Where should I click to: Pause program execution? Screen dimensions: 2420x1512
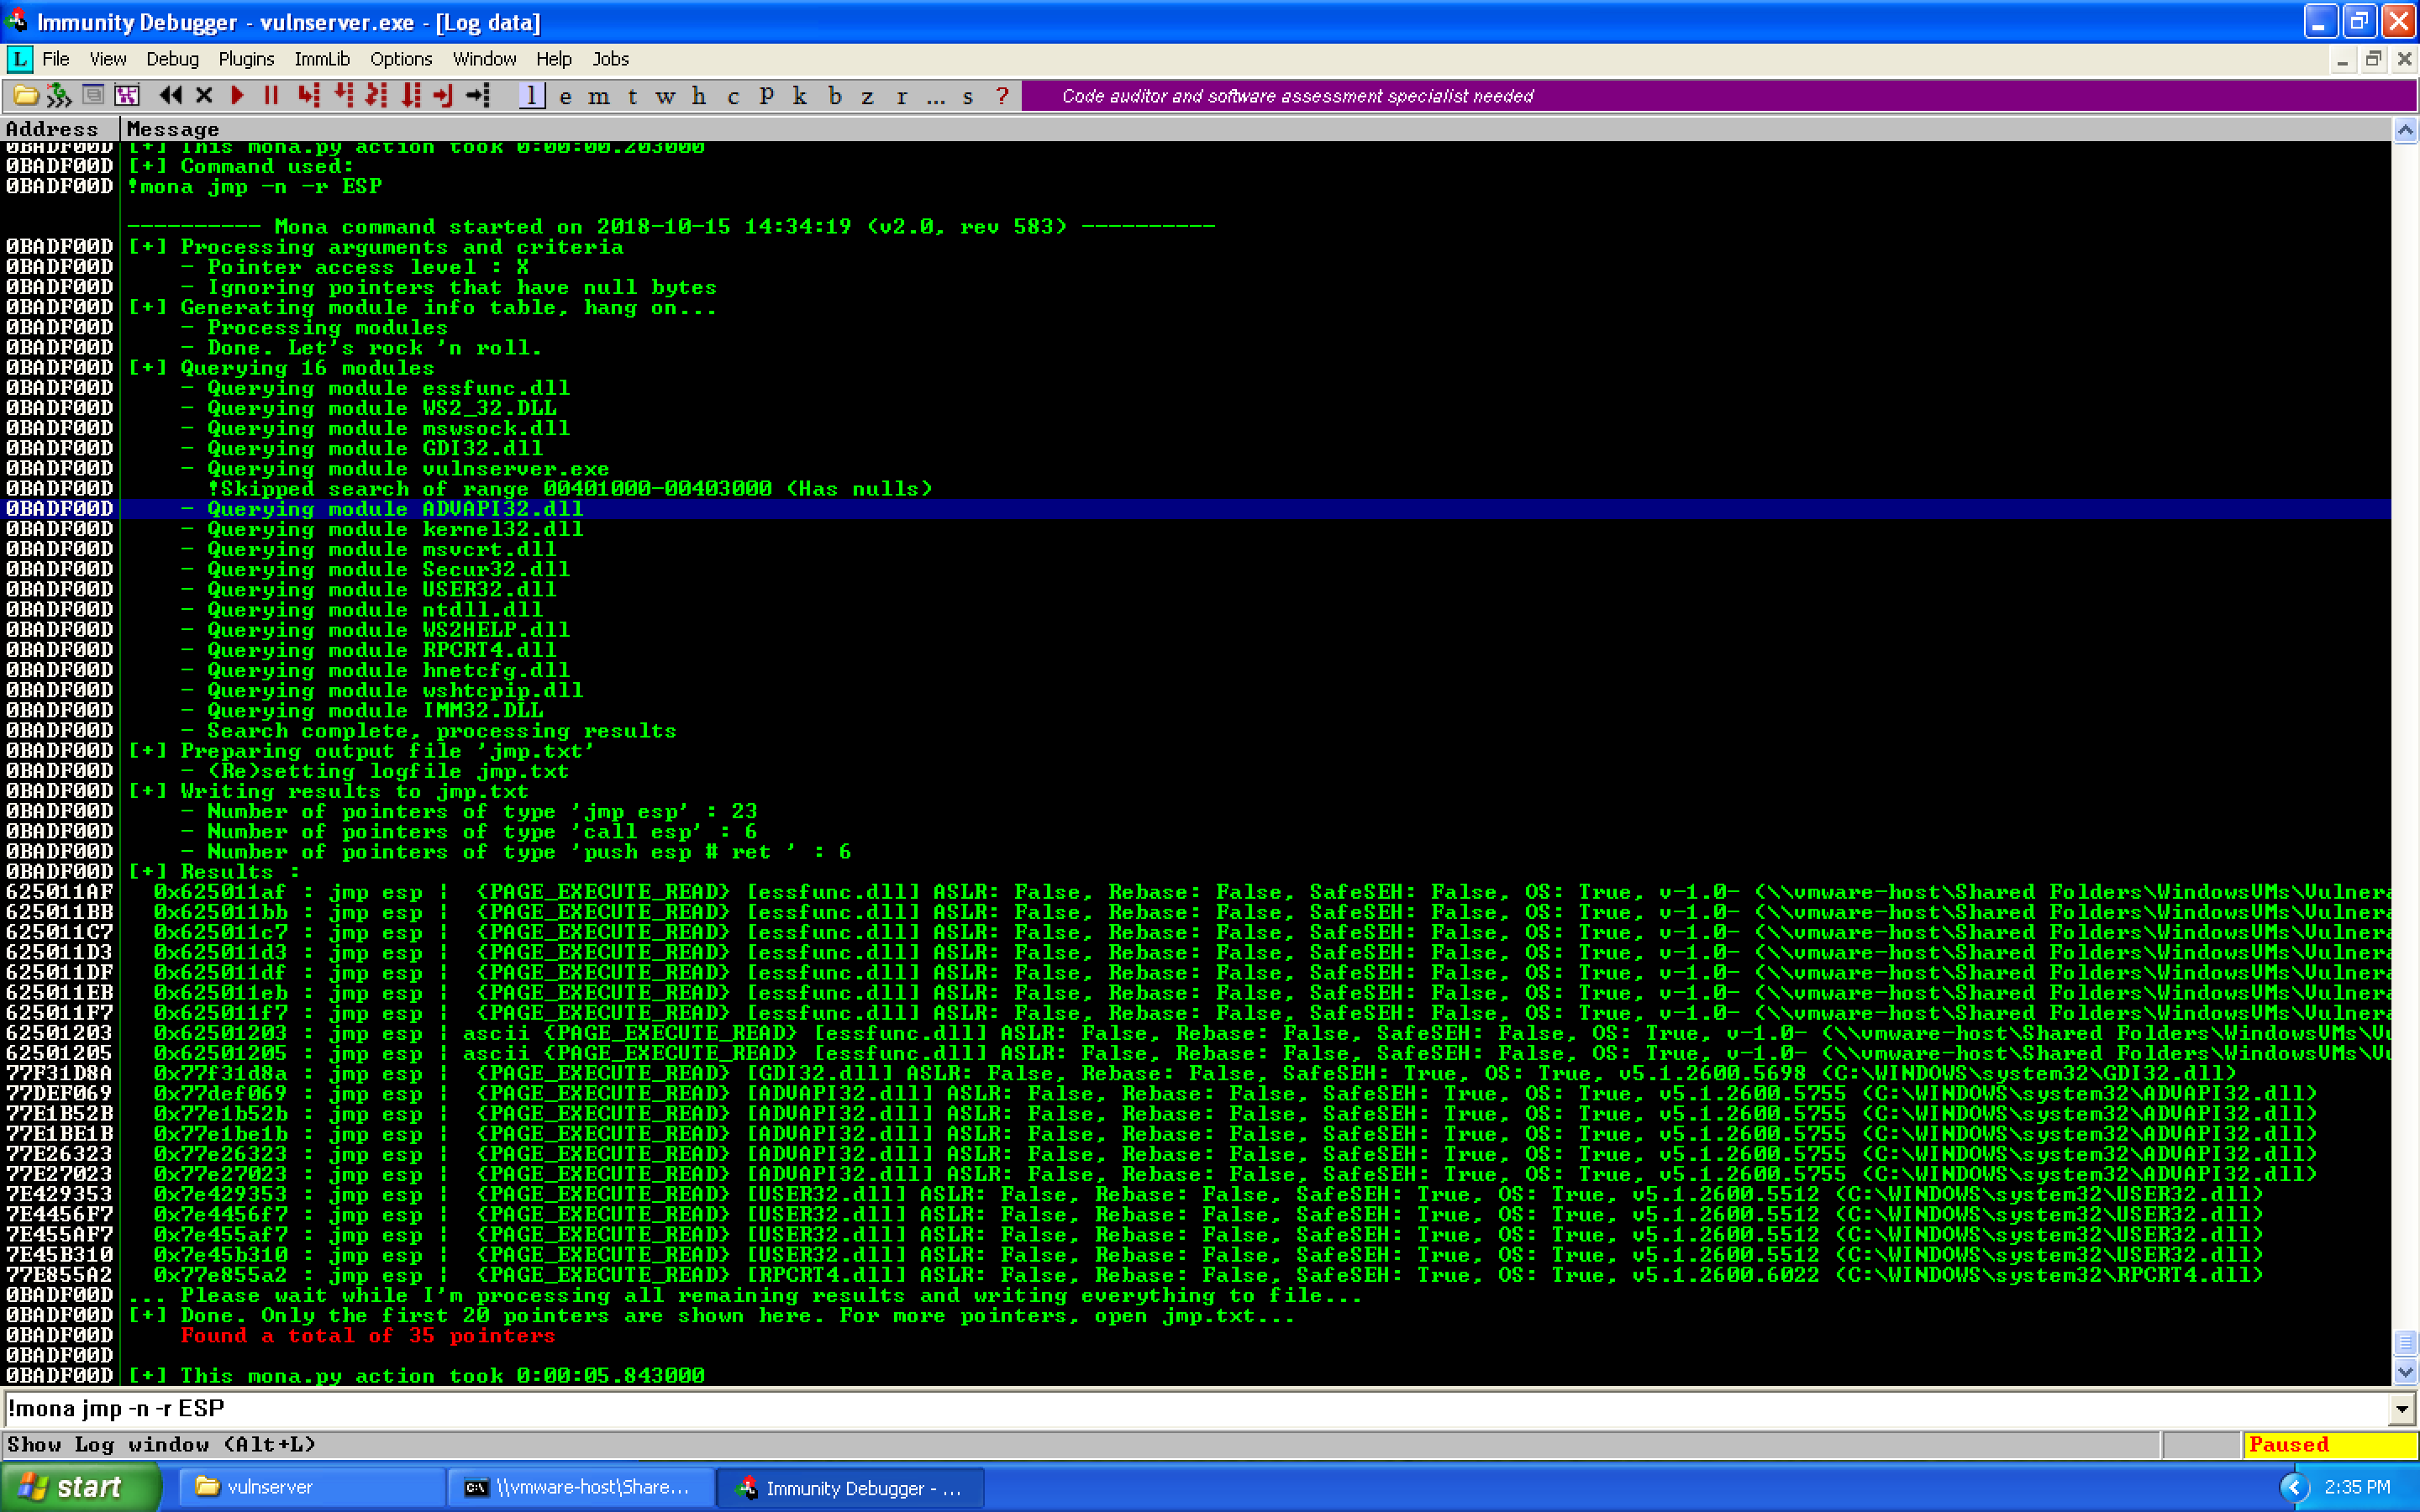click(270, 96)
